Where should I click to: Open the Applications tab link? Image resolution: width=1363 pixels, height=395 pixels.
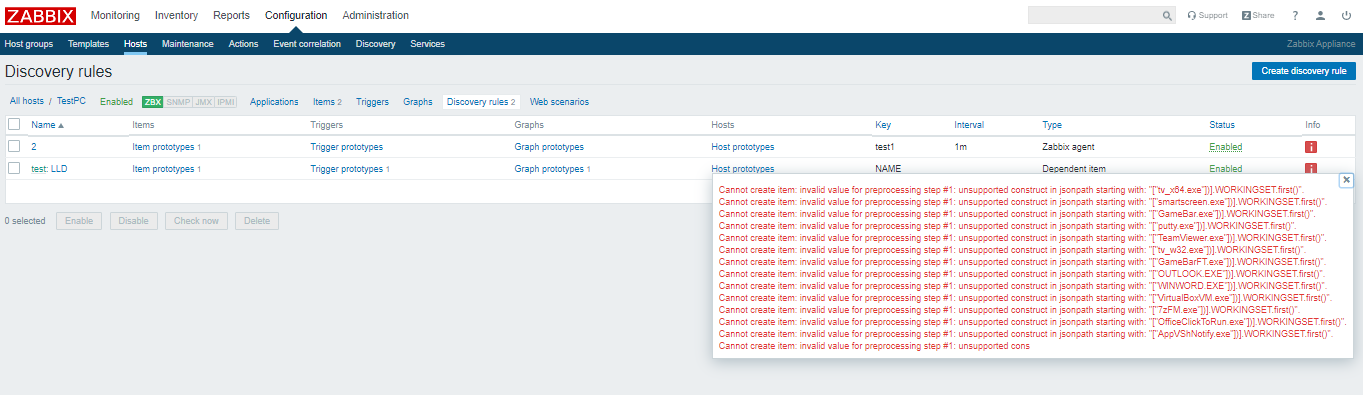pyautogui.click(x=274, y=102)
